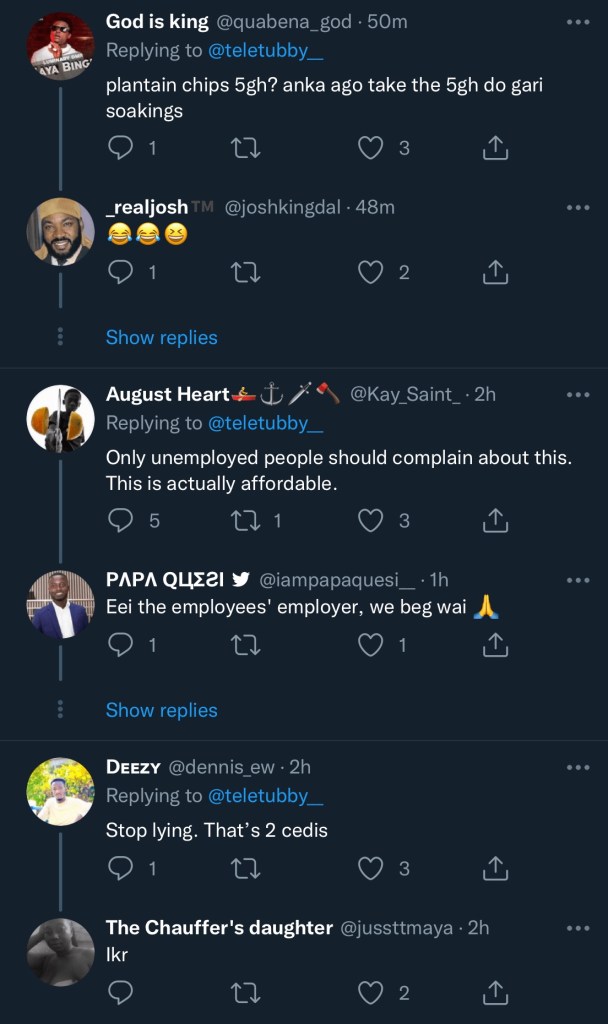Open the @teletubby__ mention in Deezy's reply
Viewport: 608px width, 1024px height.
(265, 796)
